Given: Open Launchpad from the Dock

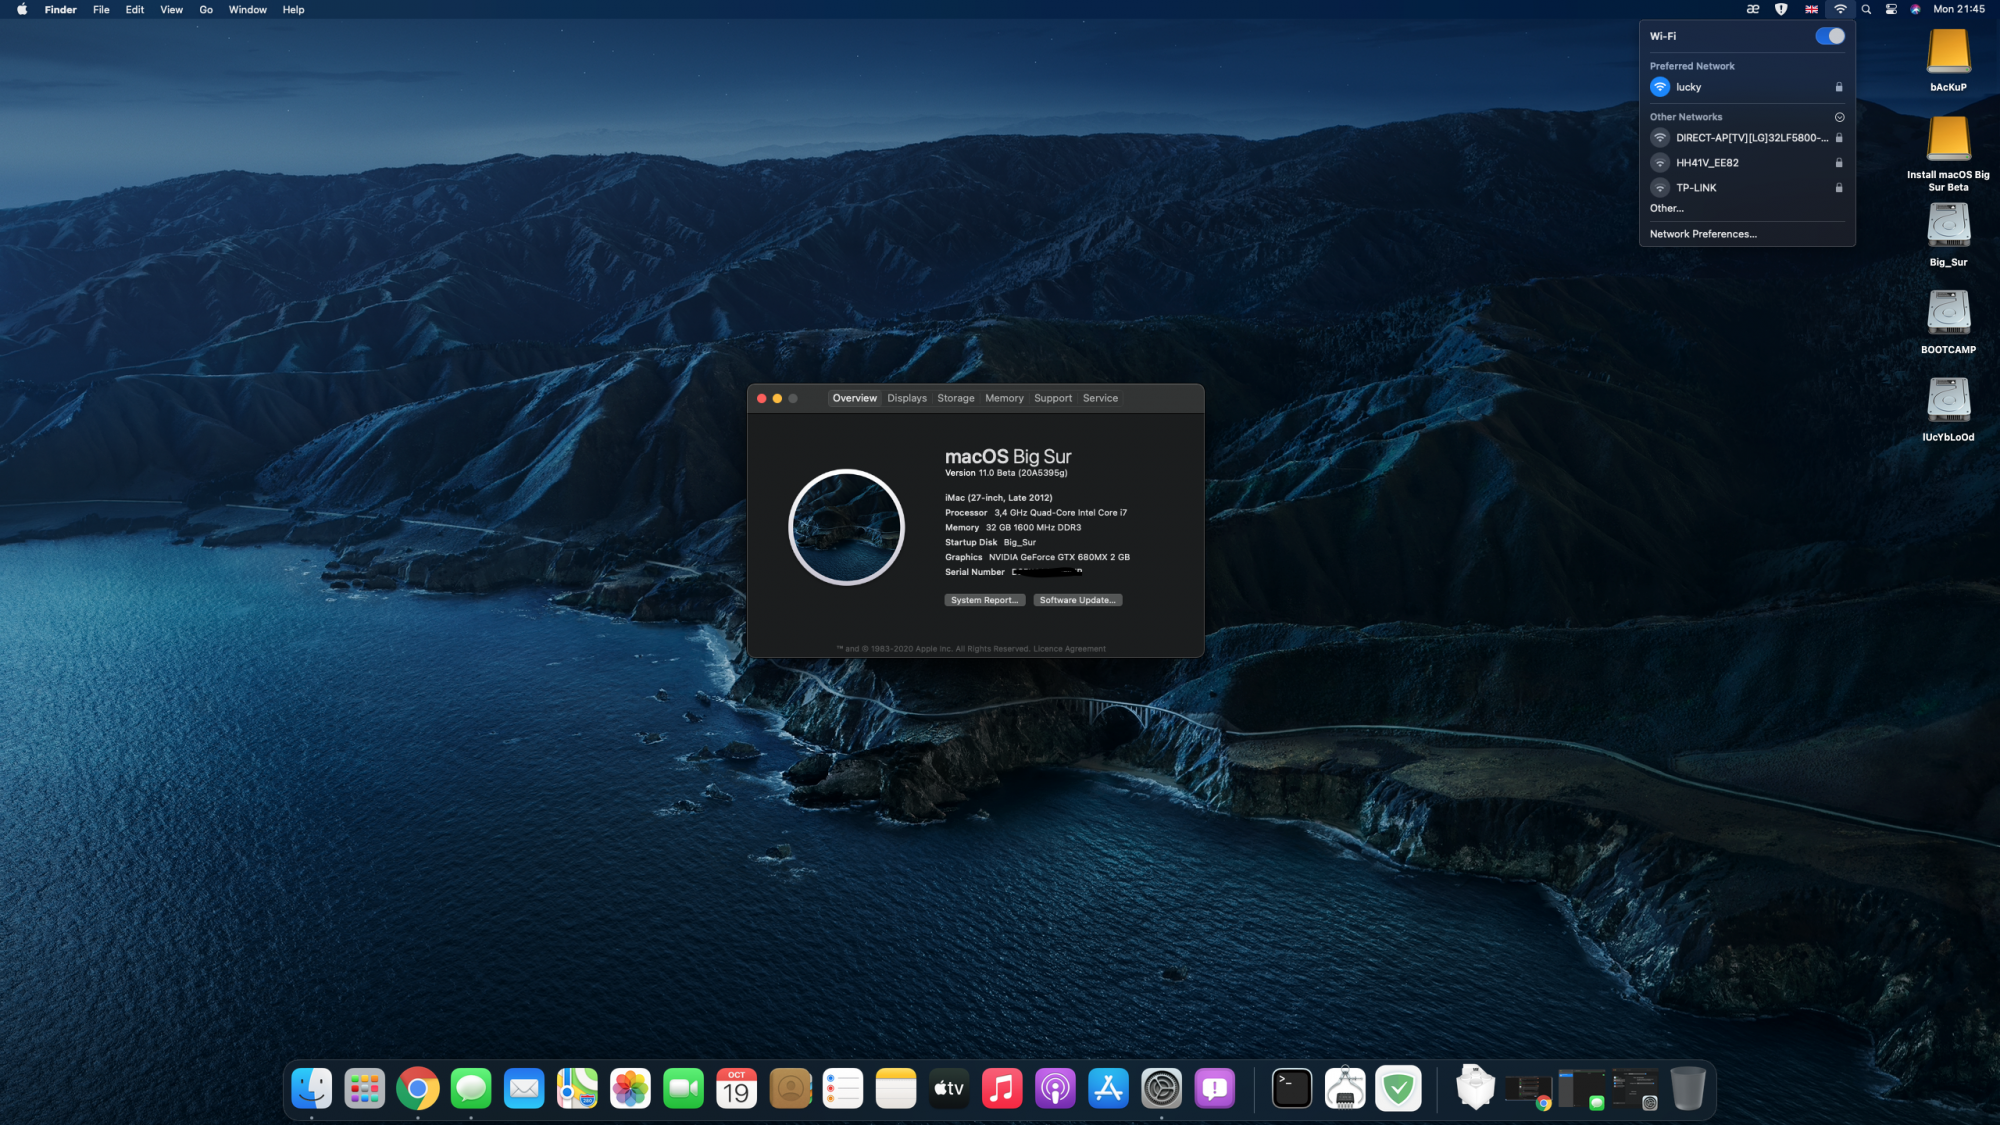Looking at the screenshot, I should click(364, 1089).
